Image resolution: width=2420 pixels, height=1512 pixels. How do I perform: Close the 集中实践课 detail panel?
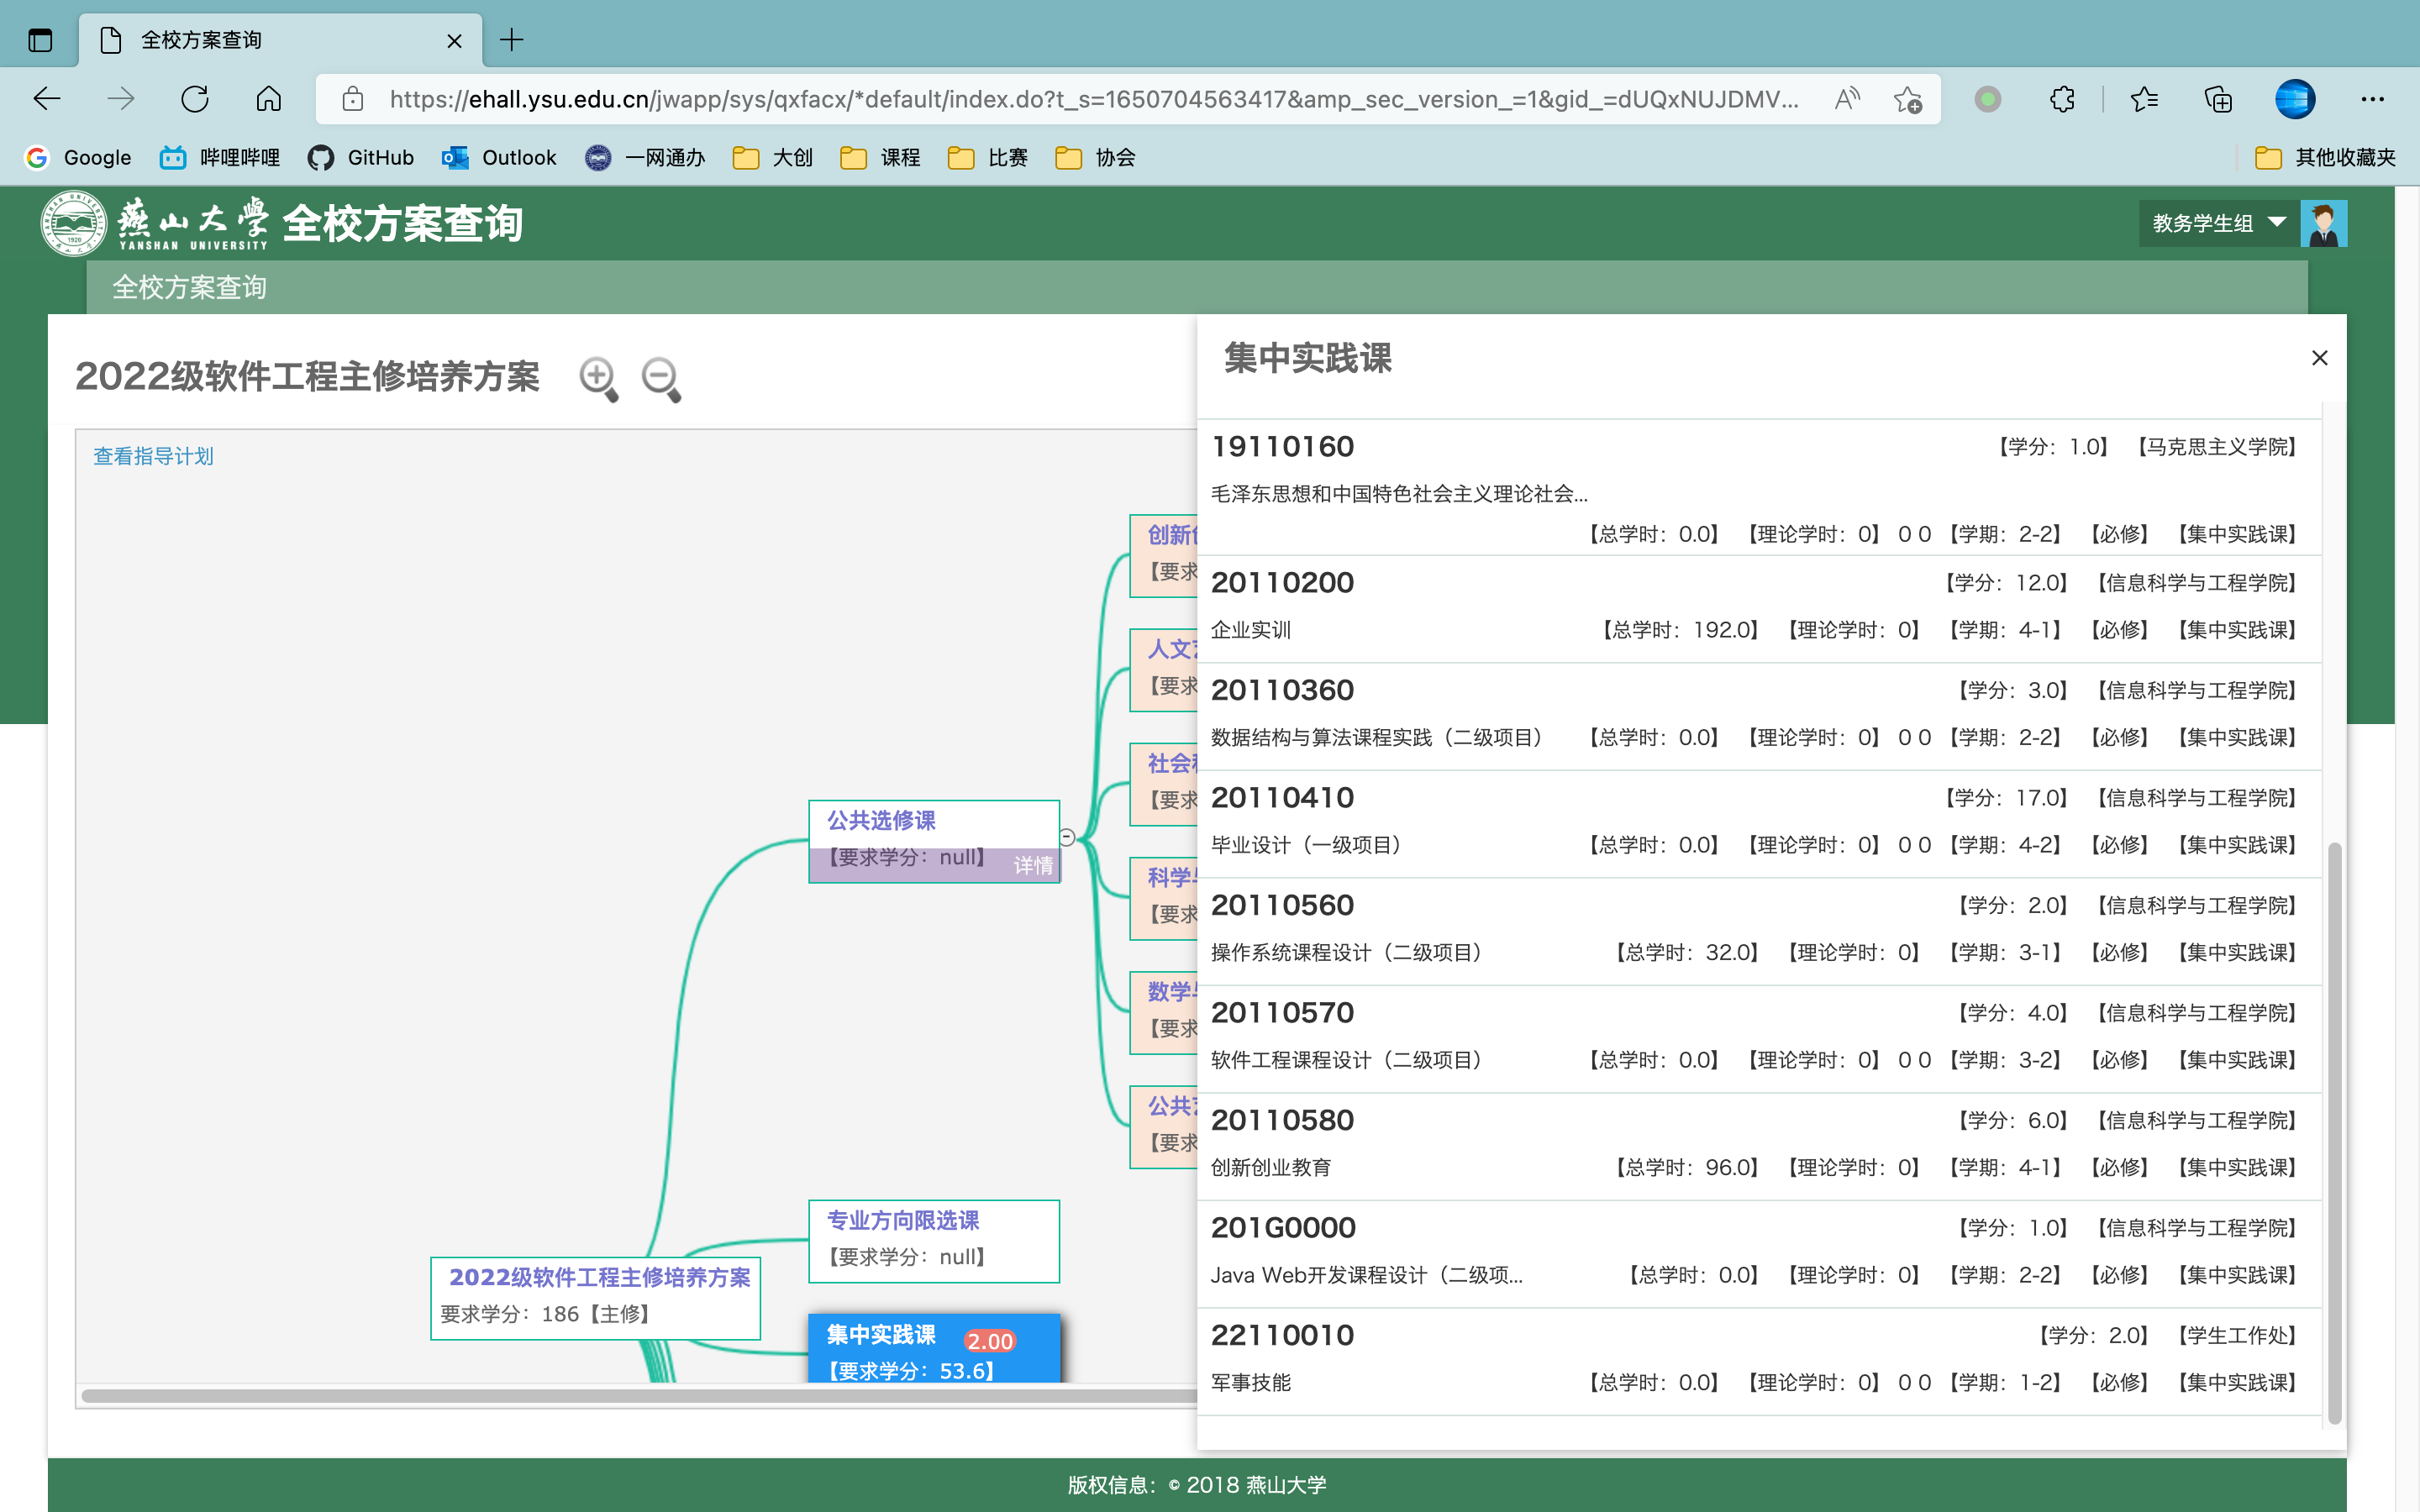pyautogui.click(x=2320, y=358)
